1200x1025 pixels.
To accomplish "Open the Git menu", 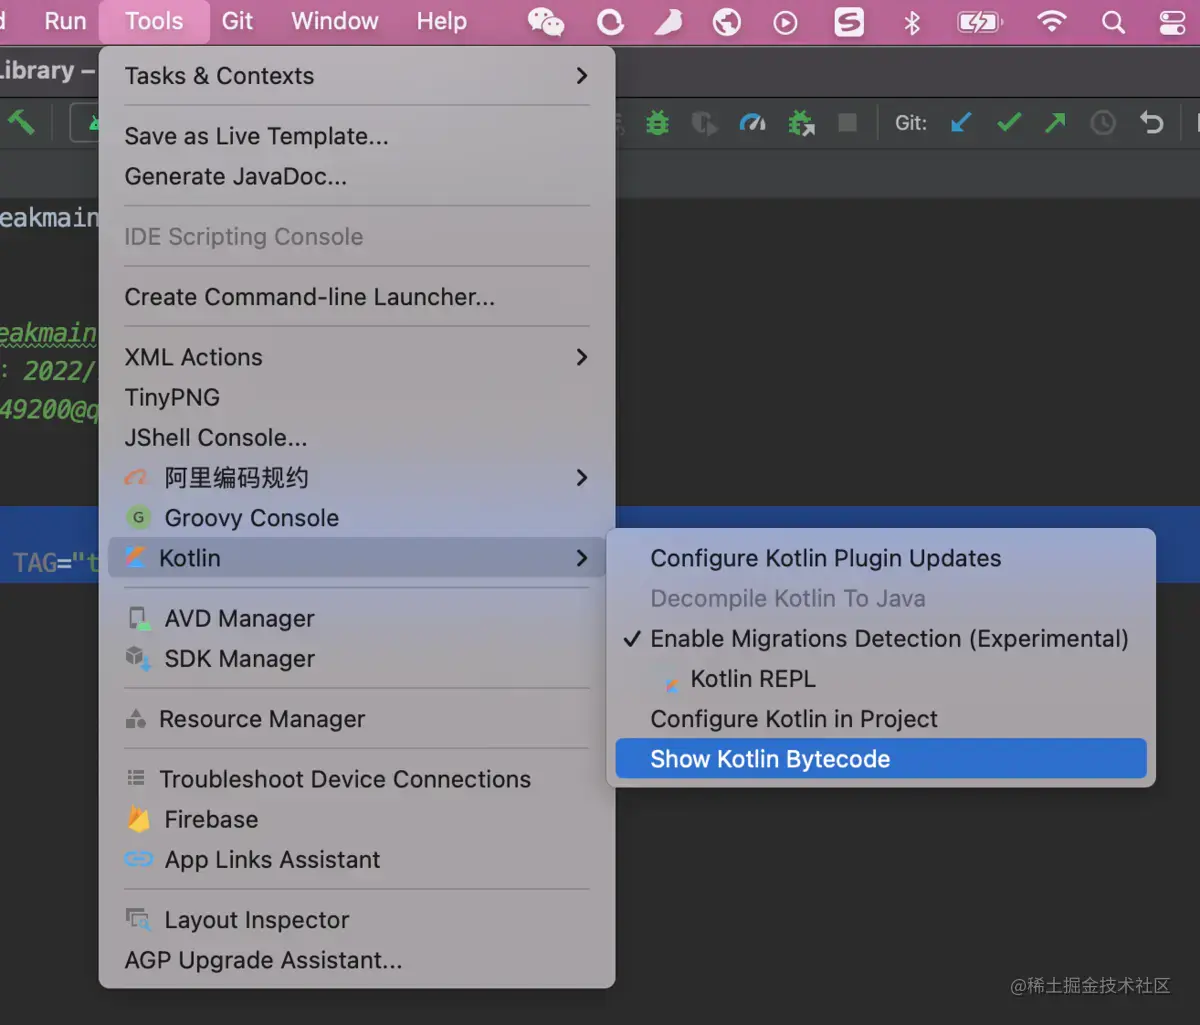I will [237, 21].
